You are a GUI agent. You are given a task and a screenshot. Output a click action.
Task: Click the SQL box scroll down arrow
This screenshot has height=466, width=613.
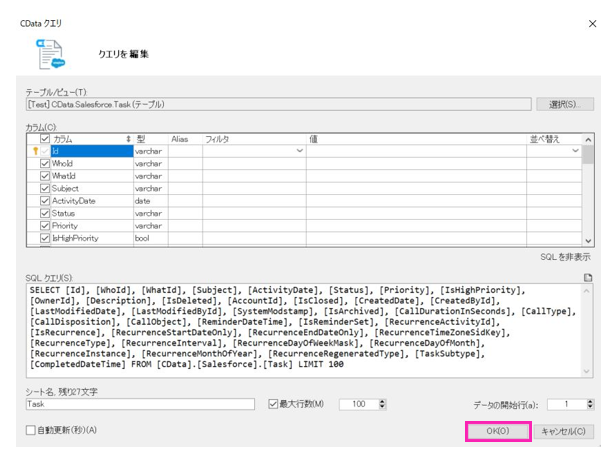pos(586,371)
